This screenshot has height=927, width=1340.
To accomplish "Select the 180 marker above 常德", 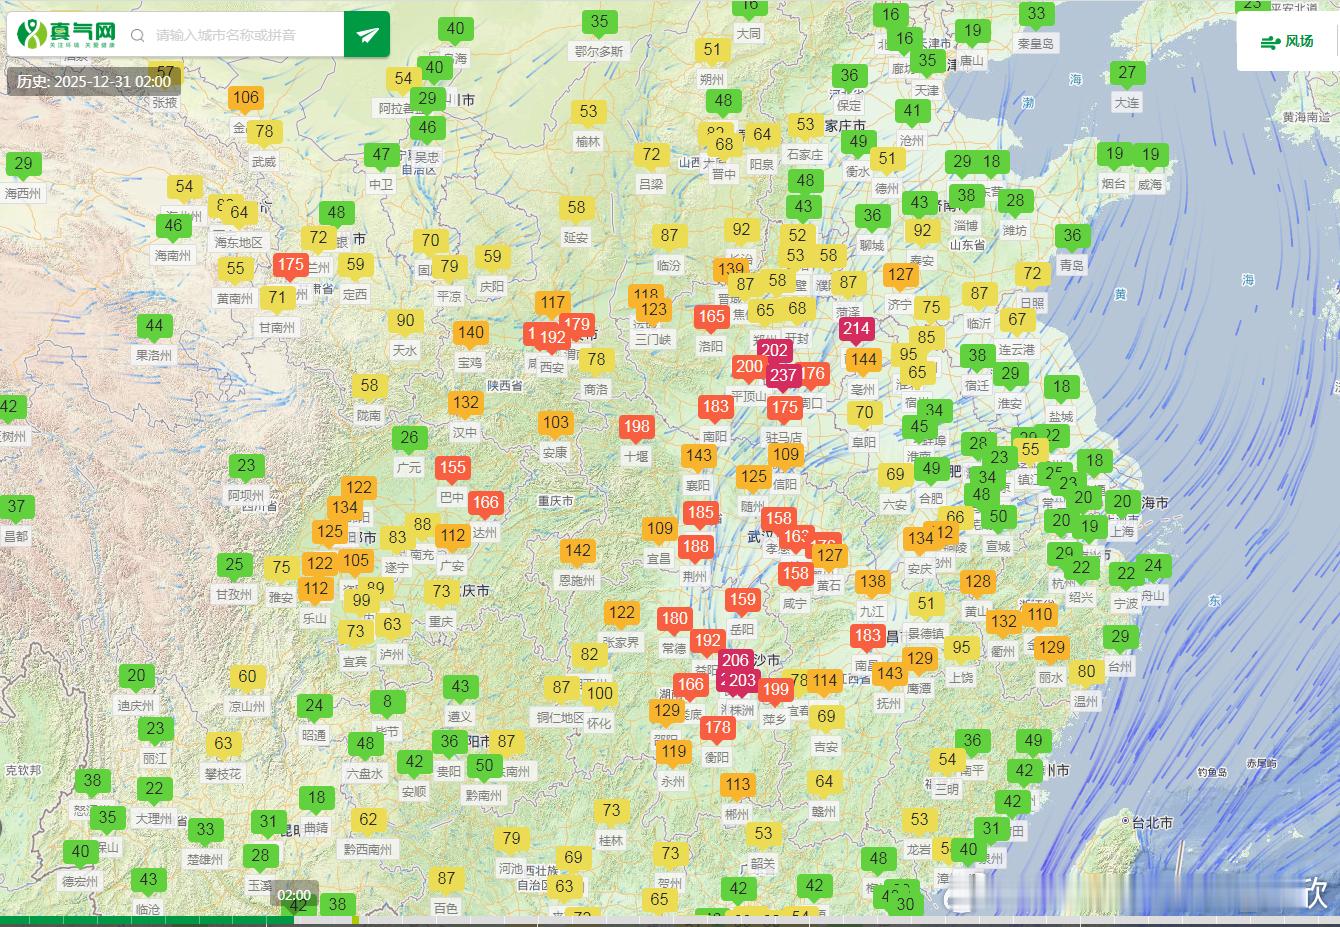I will (x=674, y=621).
